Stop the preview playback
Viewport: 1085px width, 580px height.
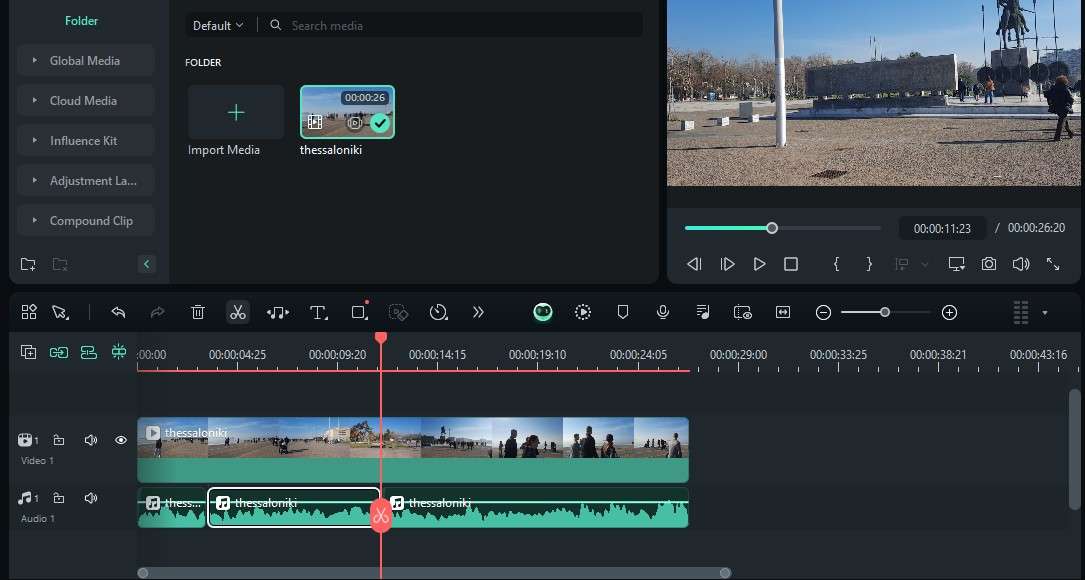pyautogui.click(x=791, y=264)
